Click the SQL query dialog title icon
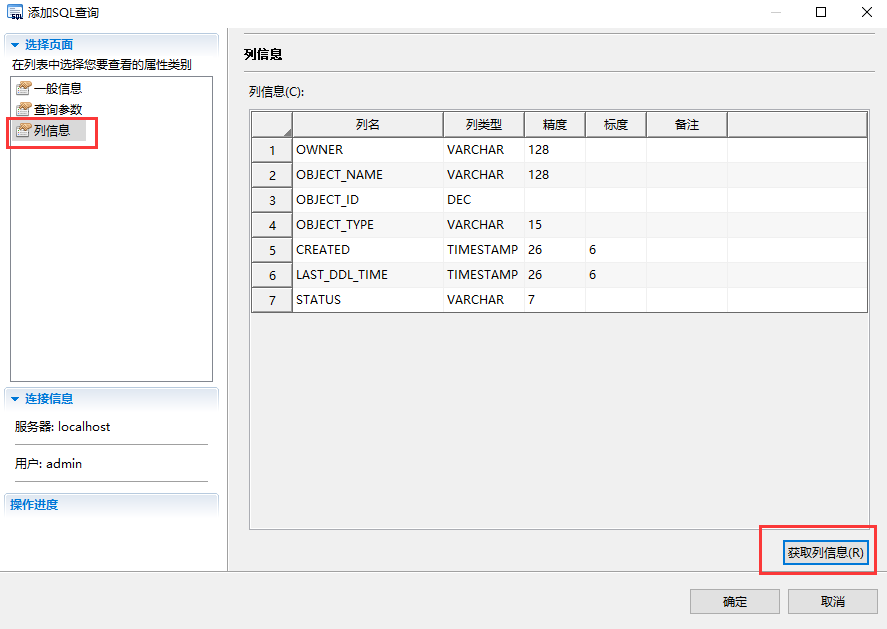The height and width of the screenshot is (629, 887). pyautogui.click(x=15, y=12)
